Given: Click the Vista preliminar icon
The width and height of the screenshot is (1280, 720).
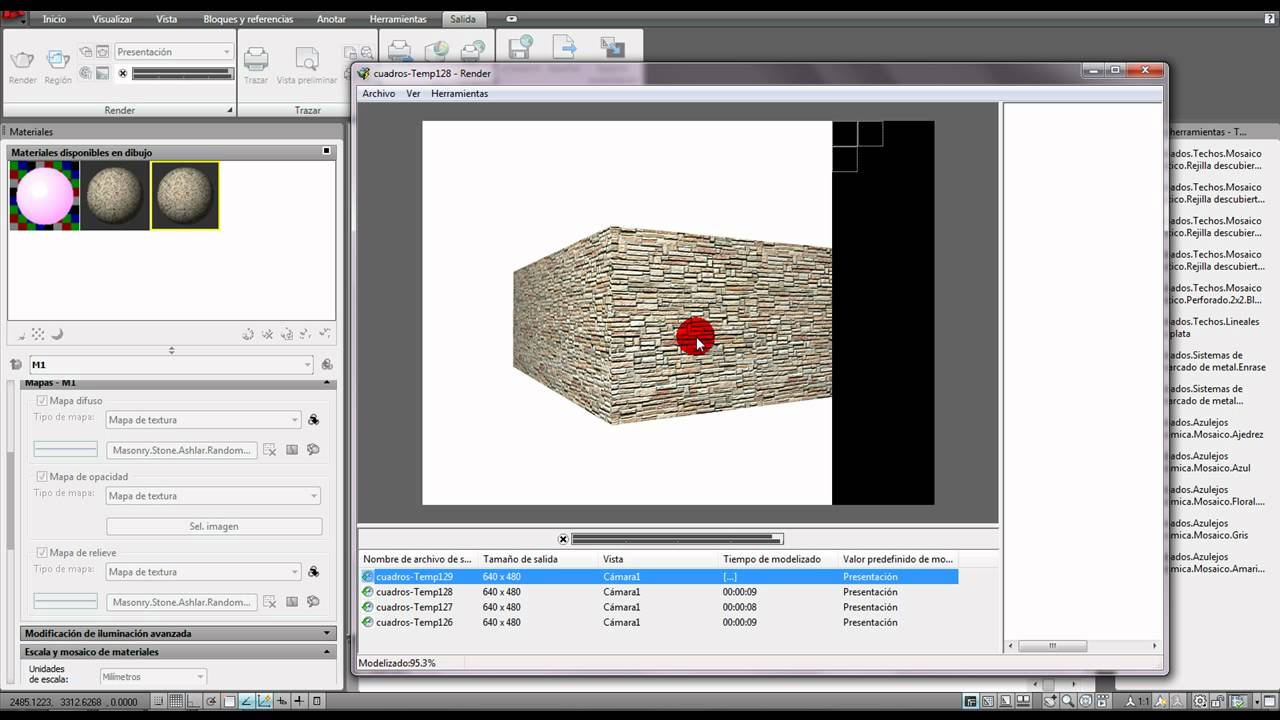Looking at the screenshot, I should [307, 60].
